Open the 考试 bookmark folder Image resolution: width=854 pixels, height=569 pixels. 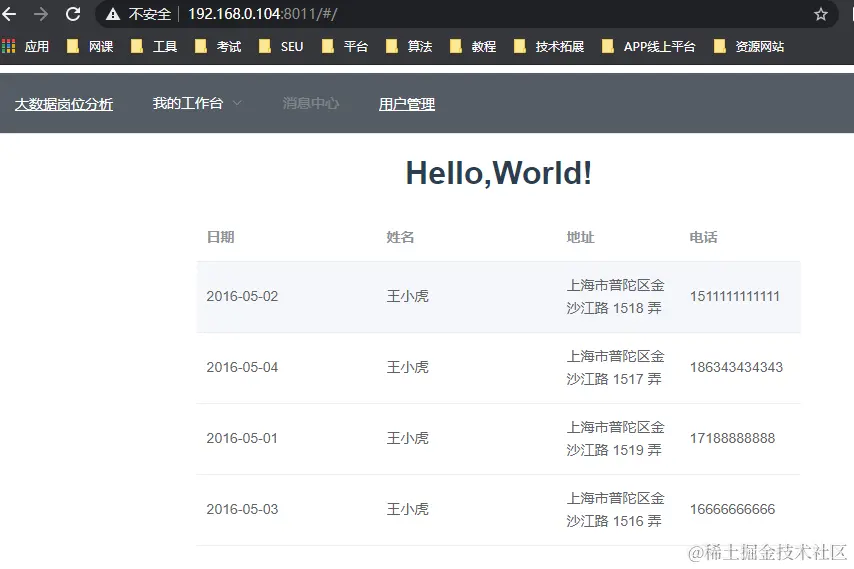(218, 47)
